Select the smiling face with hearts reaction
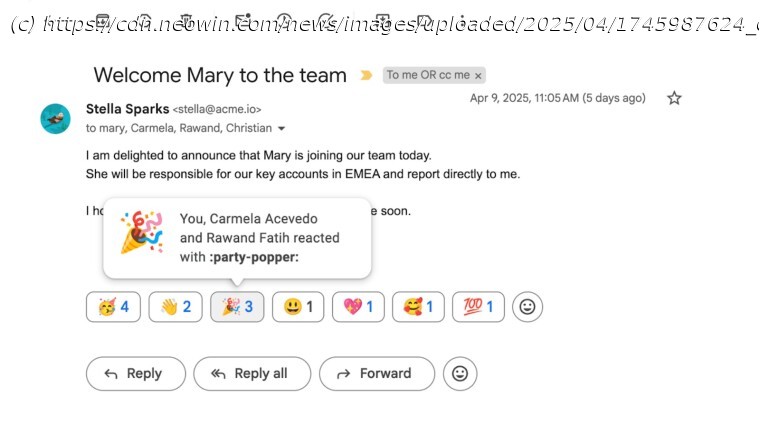Viewport: 760px width, 432px height. tap(418, 307)
